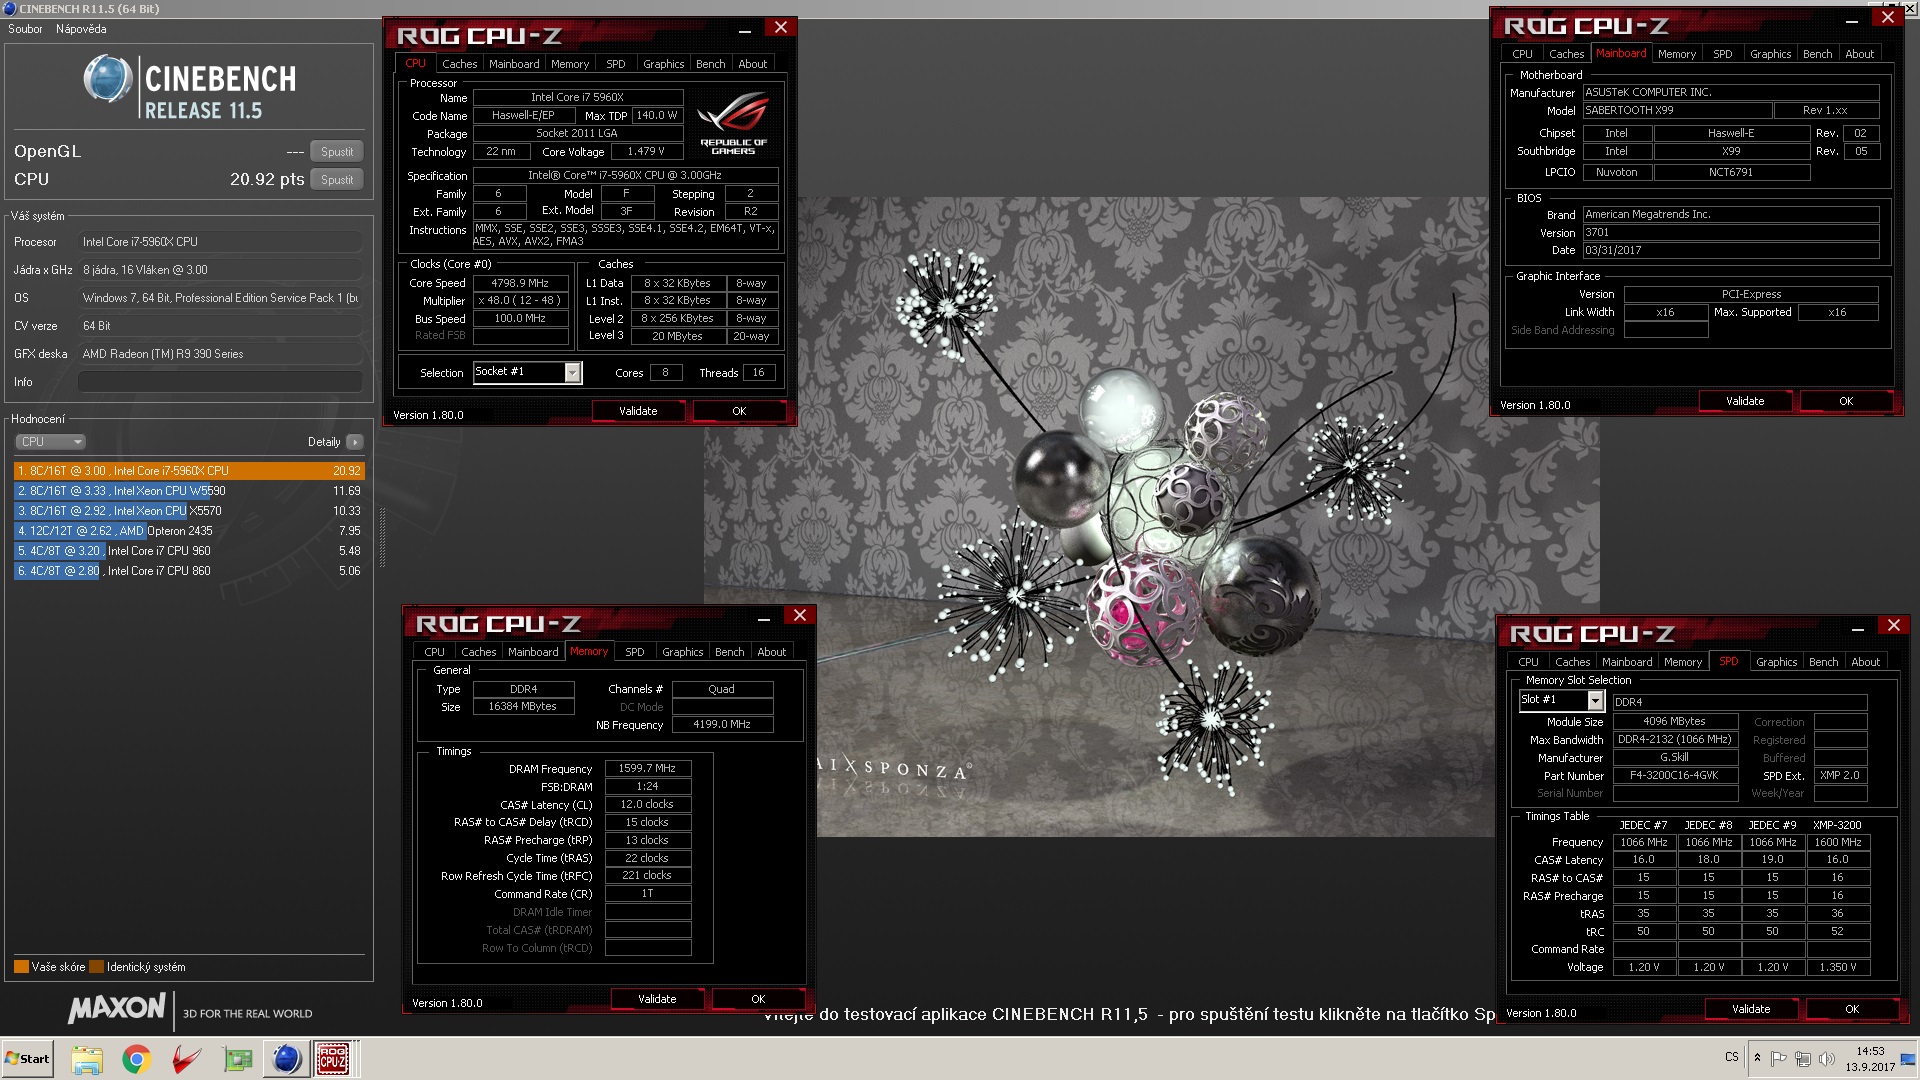The height and width of the screenshot is (1080, 1920).
Task: Switch to ROG CPU-Z in the taskbar
Action: [334, 1059]
